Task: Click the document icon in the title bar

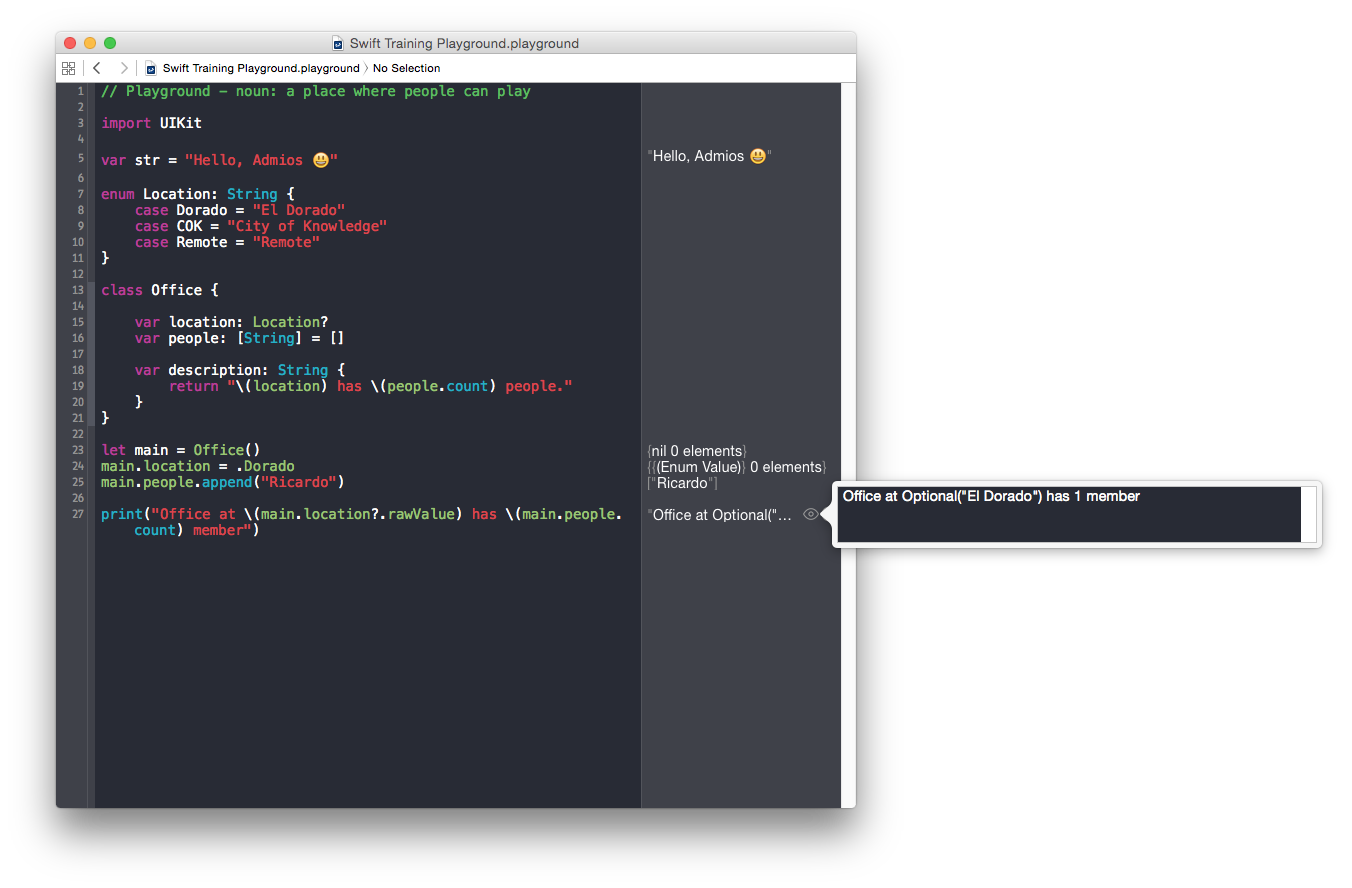Action: click(338, 43)
